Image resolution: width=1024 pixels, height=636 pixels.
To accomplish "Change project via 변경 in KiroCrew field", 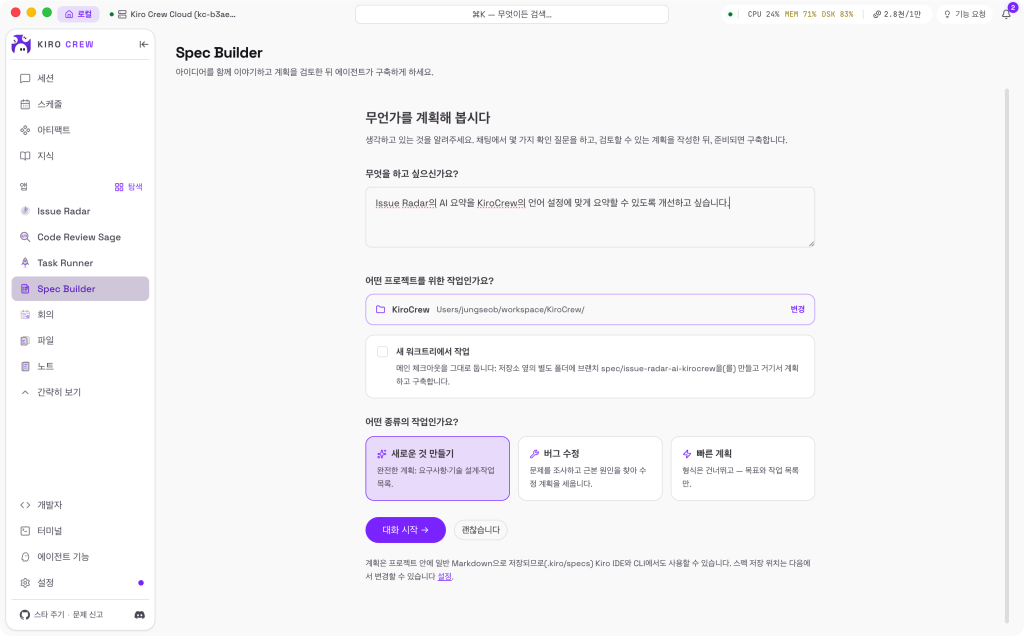I will pos(797,310).
